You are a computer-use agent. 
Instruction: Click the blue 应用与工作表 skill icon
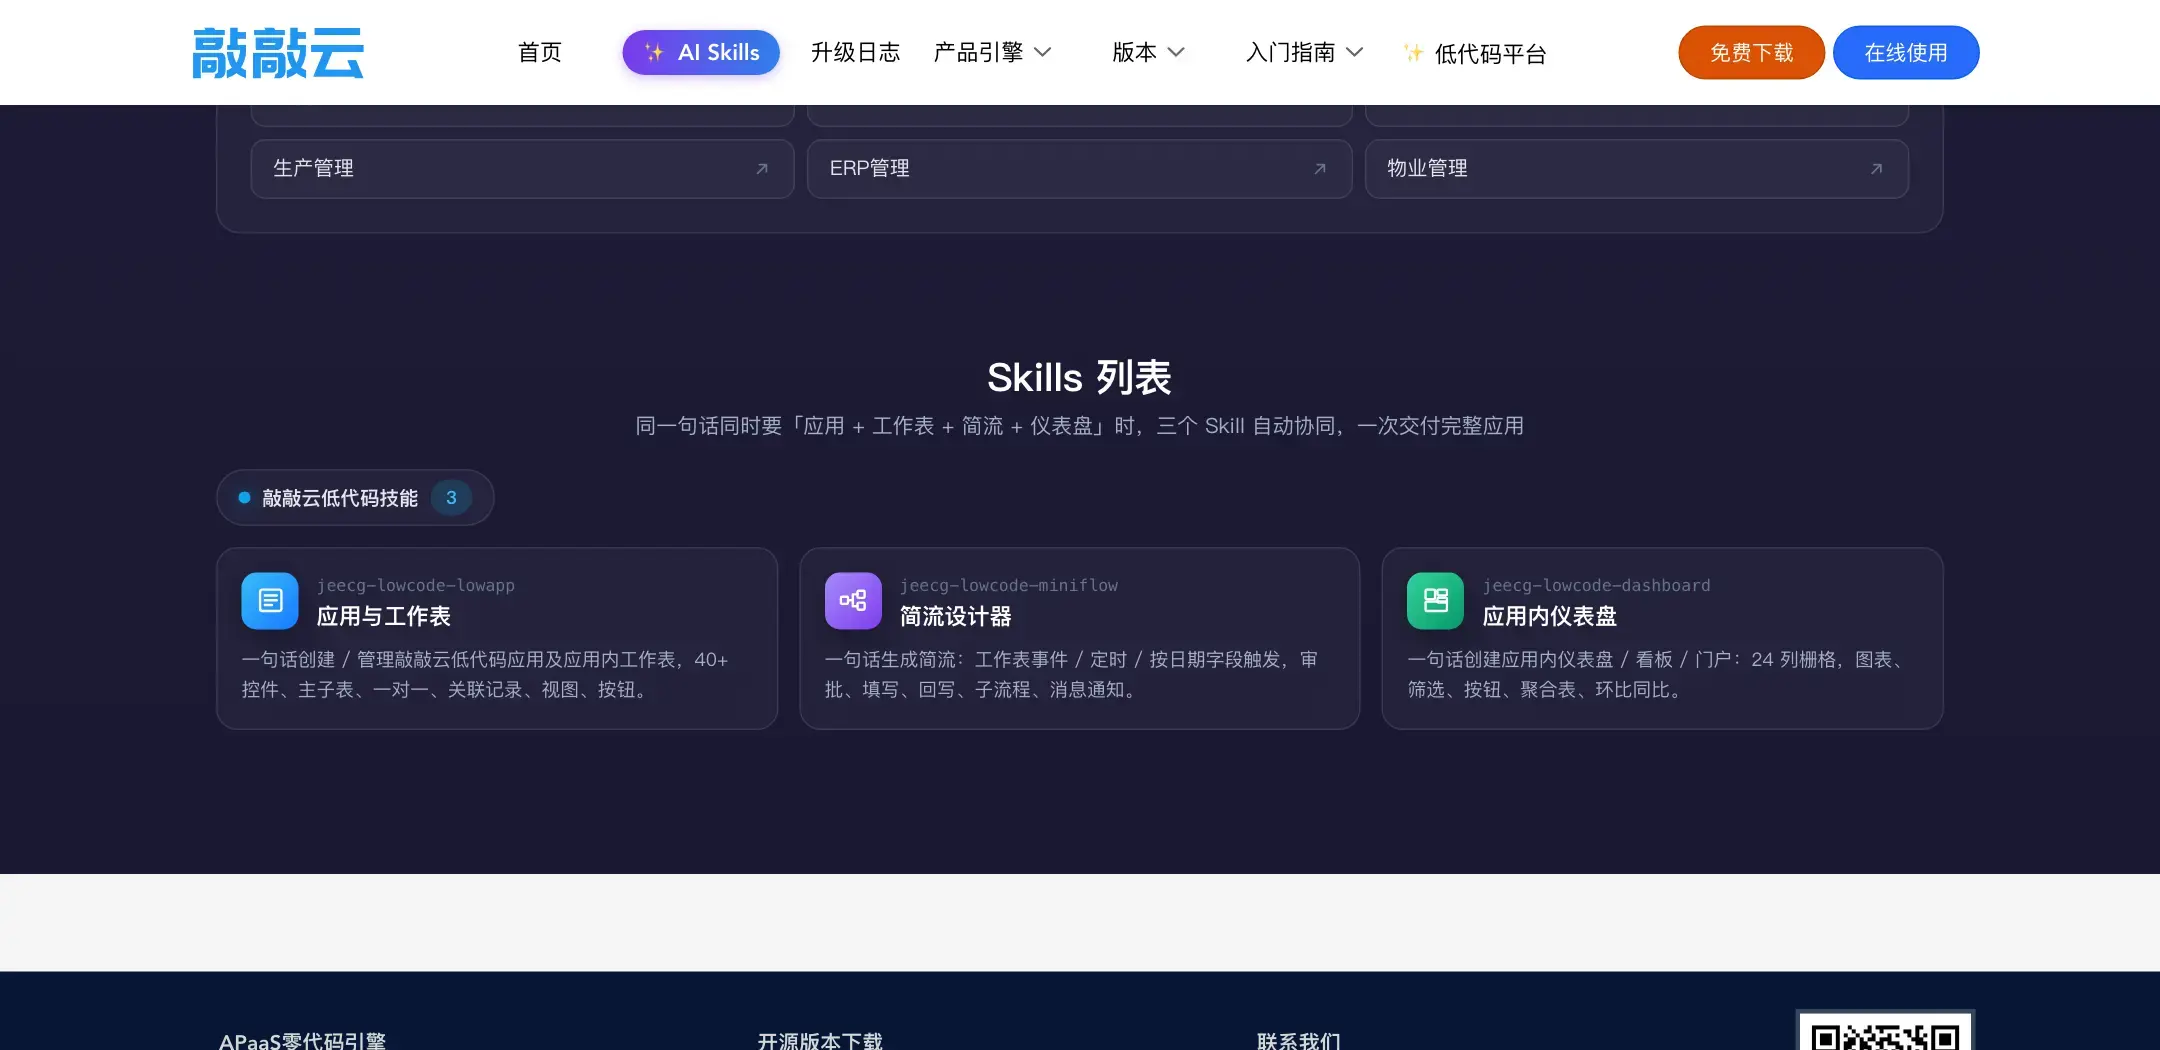point(270,600)
